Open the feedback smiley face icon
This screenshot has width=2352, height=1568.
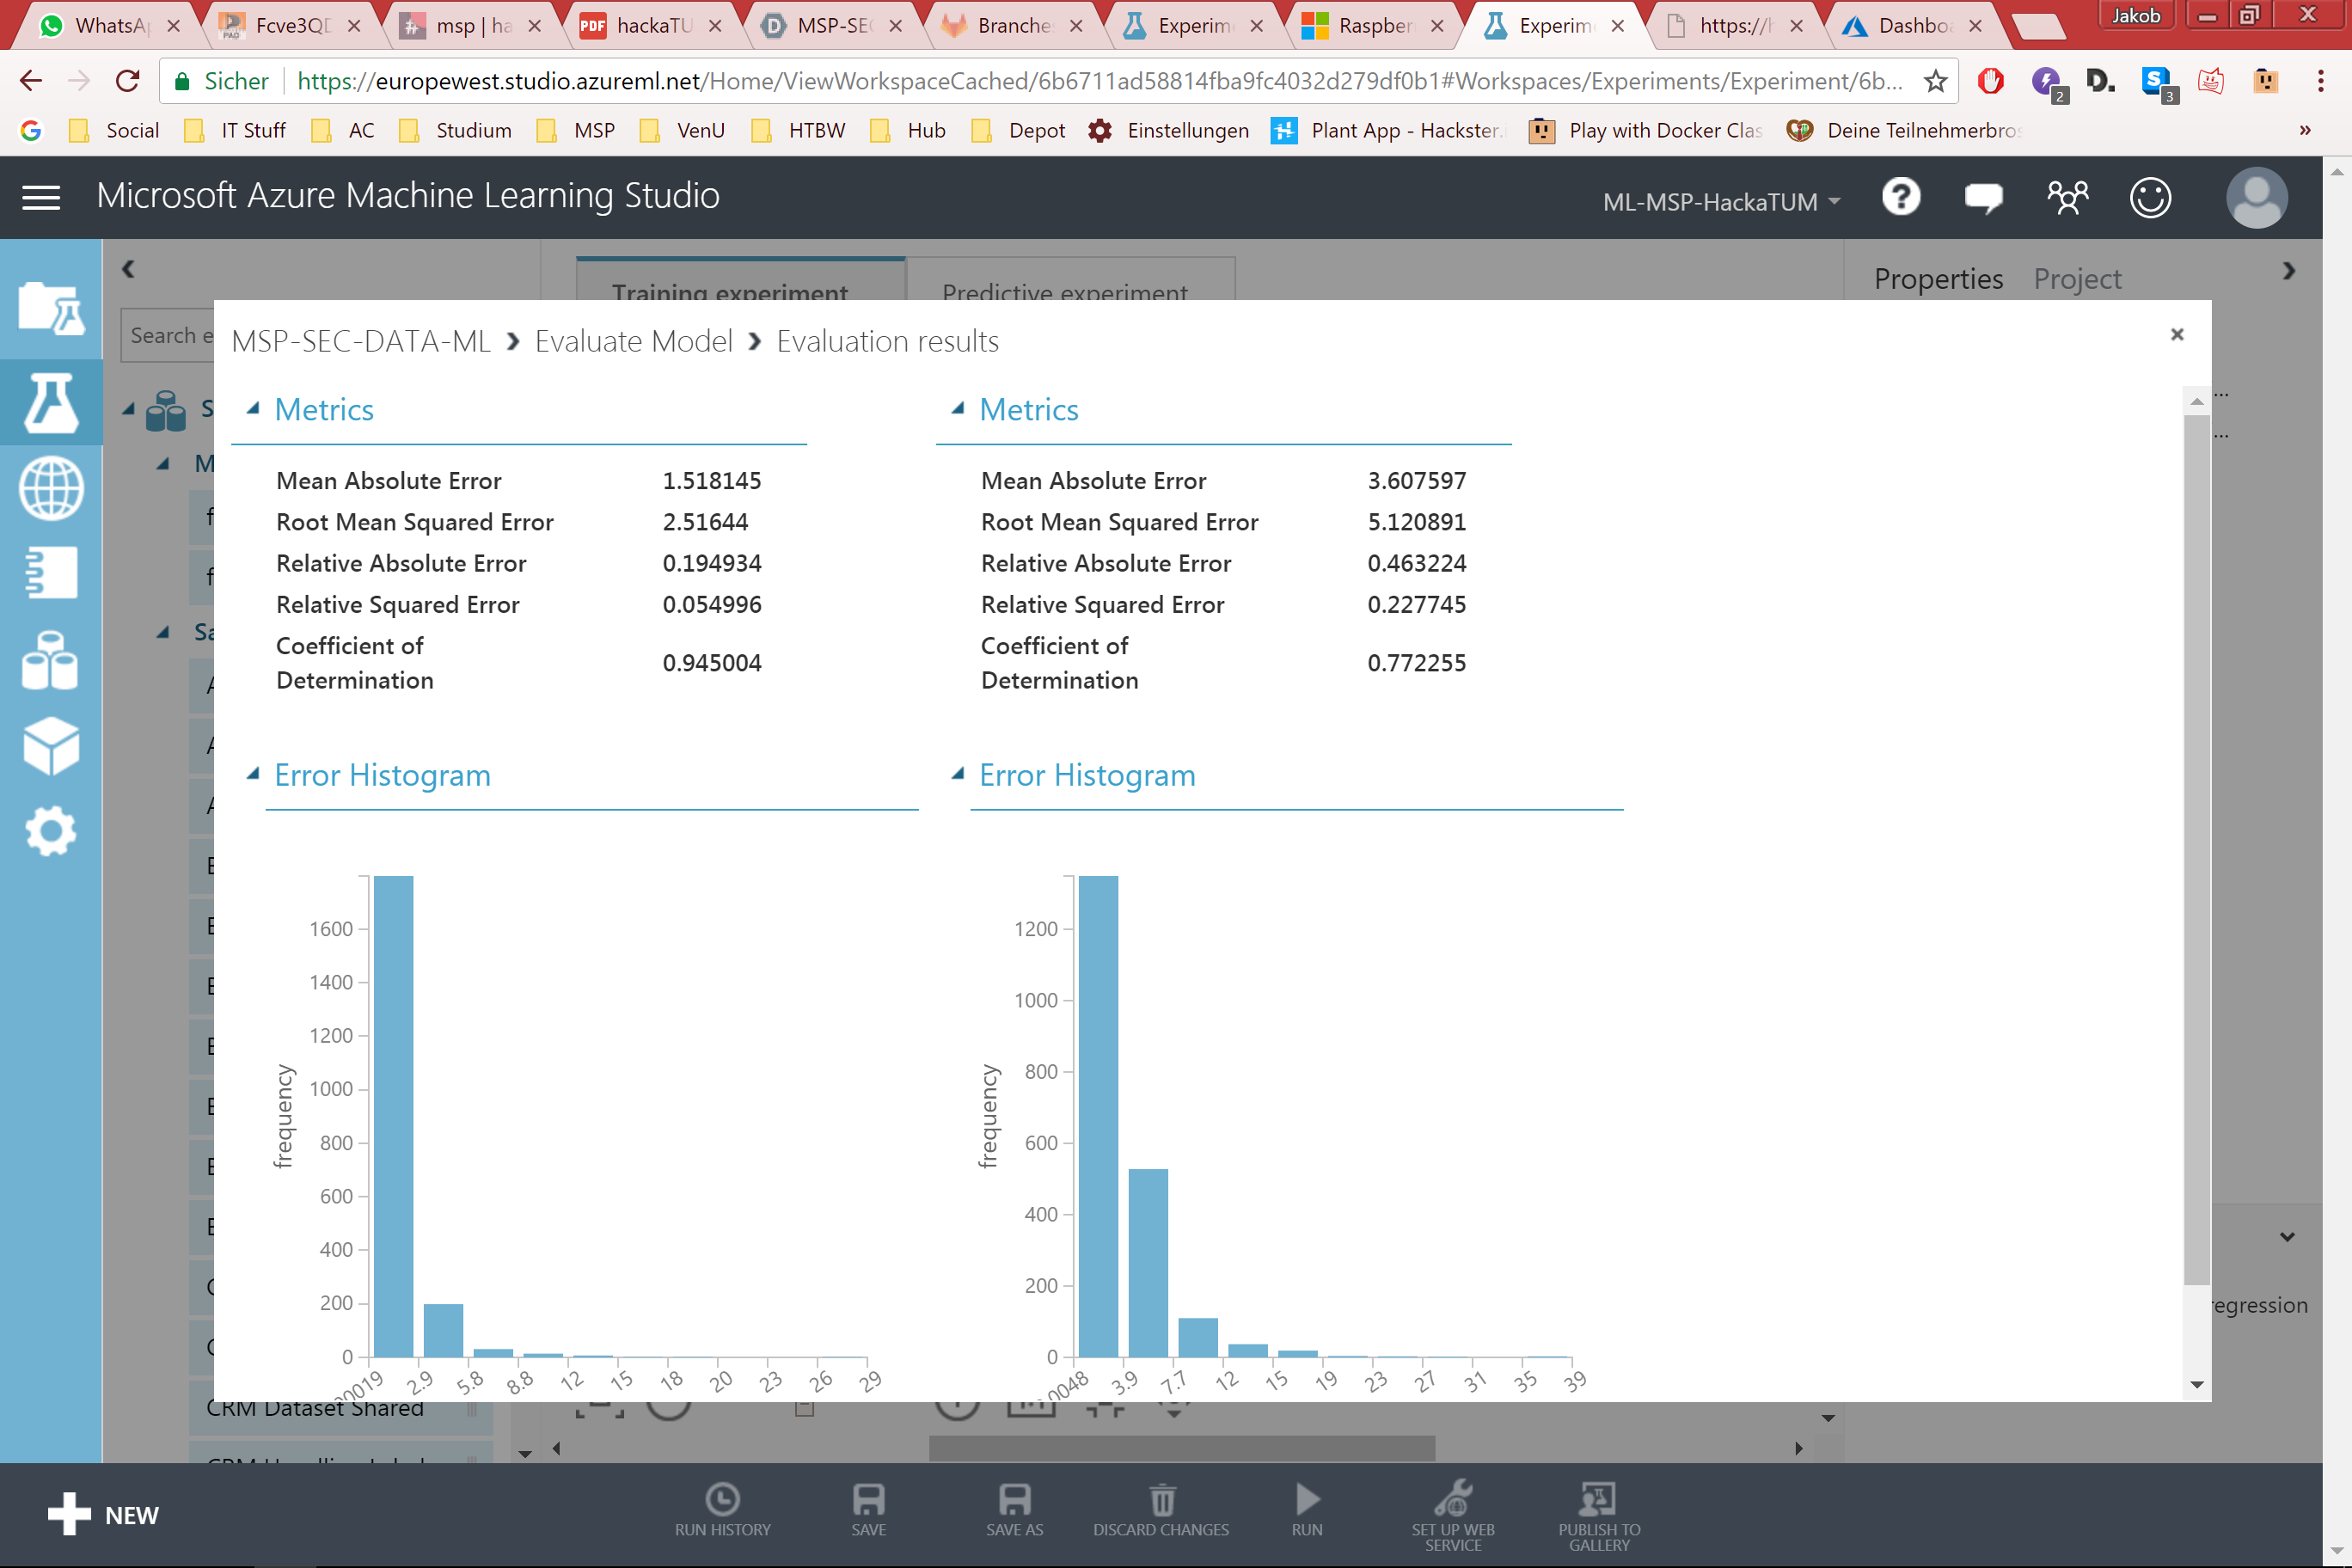(x=2149, y=197)
